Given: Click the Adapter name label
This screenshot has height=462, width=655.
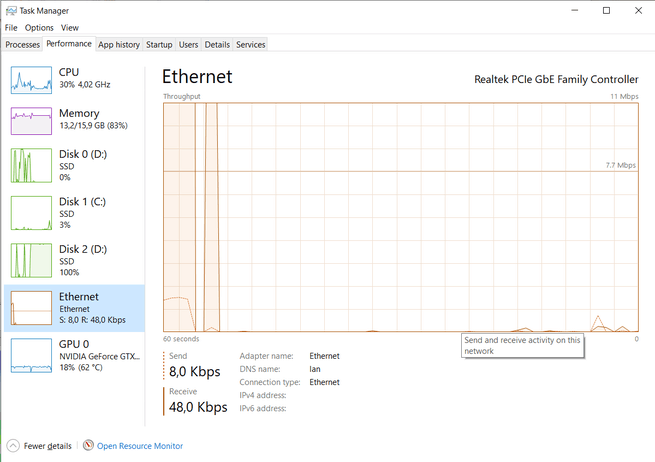Looking at the screenshot, I should click(267, 356).
